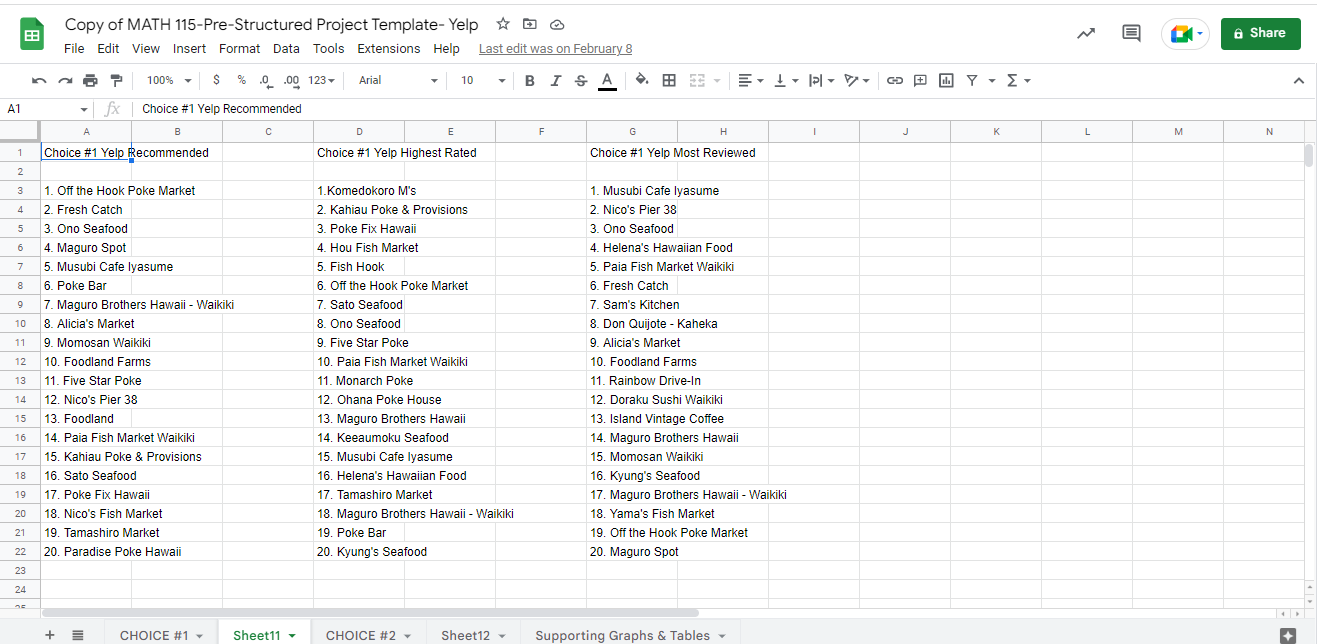
Task: Open the merge cells dropdown arrow
Action: [717, 80]
